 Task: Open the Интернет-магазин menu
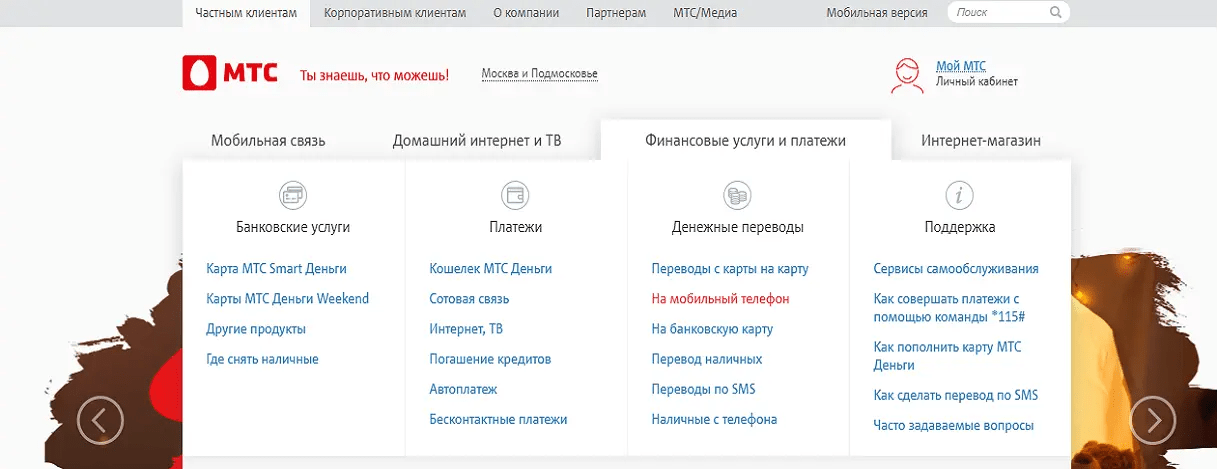981,141
